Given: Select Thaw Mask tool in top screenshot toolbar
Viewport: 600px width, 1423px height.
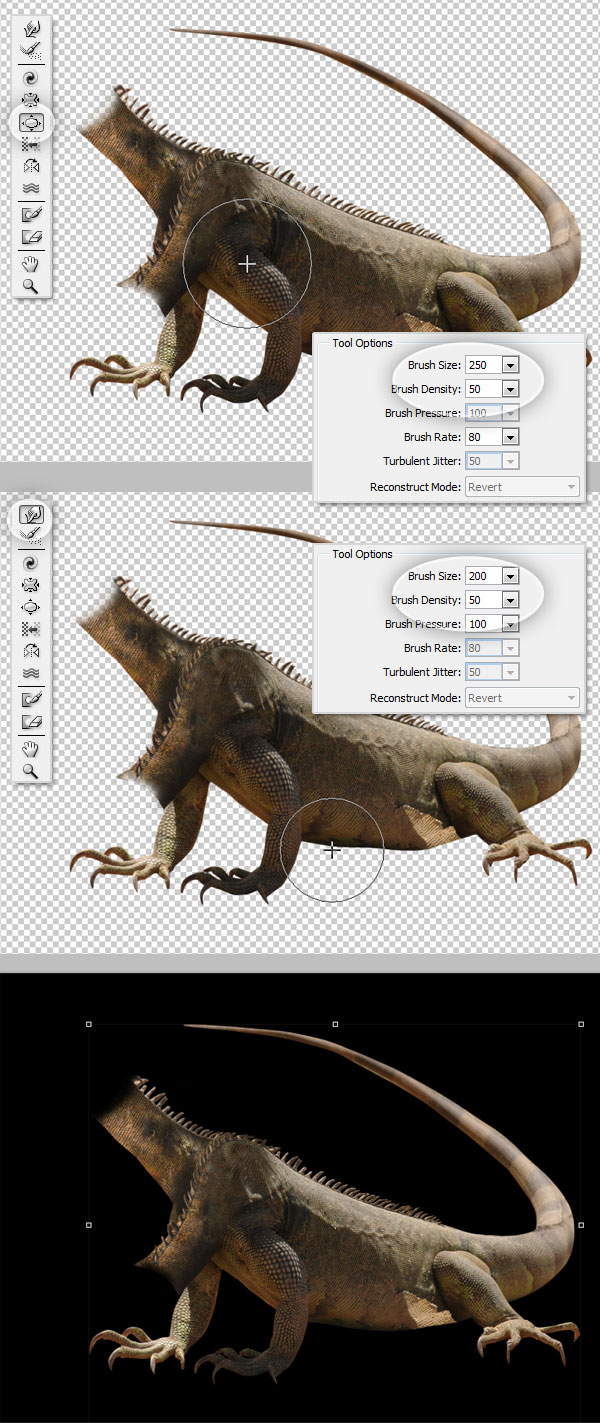Looking at the screenshot, I should [31, 237].
